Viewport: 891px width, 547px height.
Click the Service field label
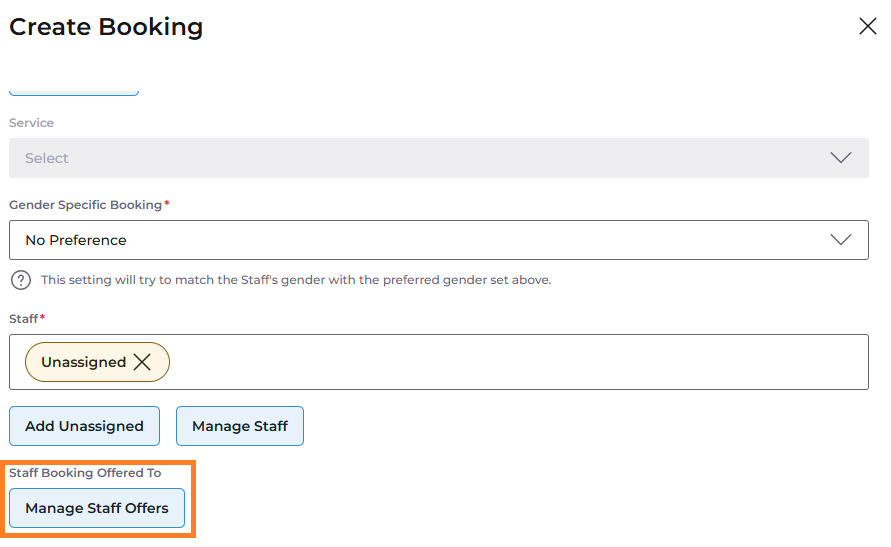(32, 123)
